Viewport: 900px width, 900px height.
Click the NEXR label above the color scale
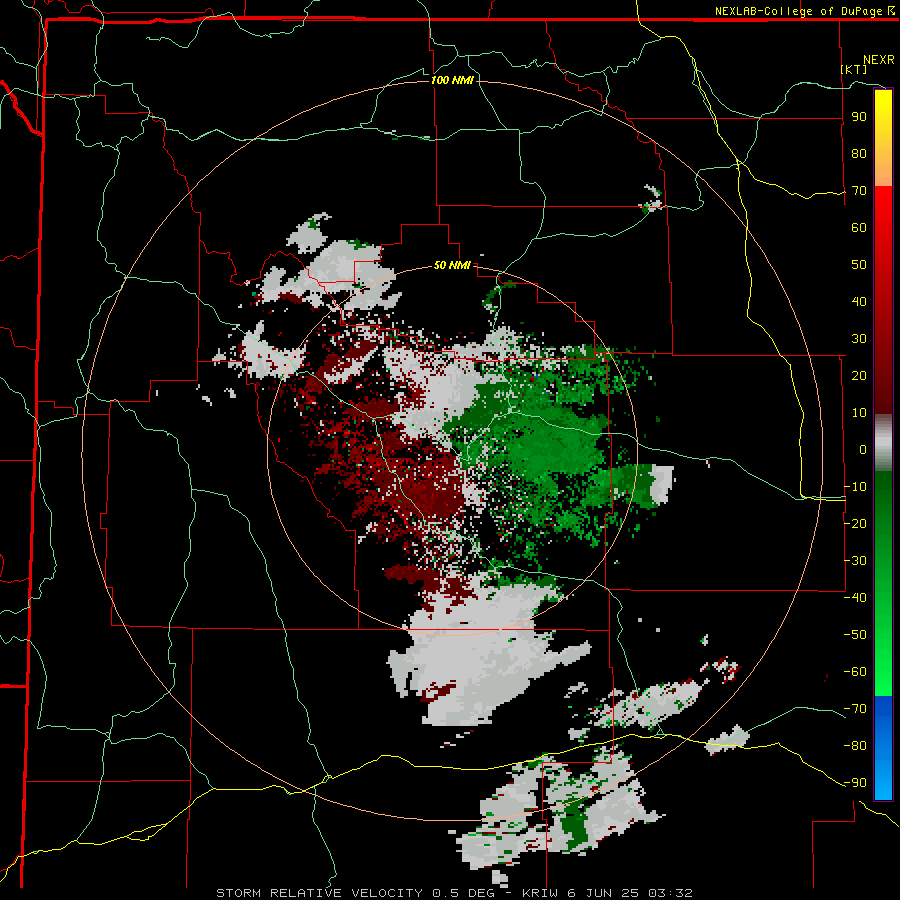(879, 60)
